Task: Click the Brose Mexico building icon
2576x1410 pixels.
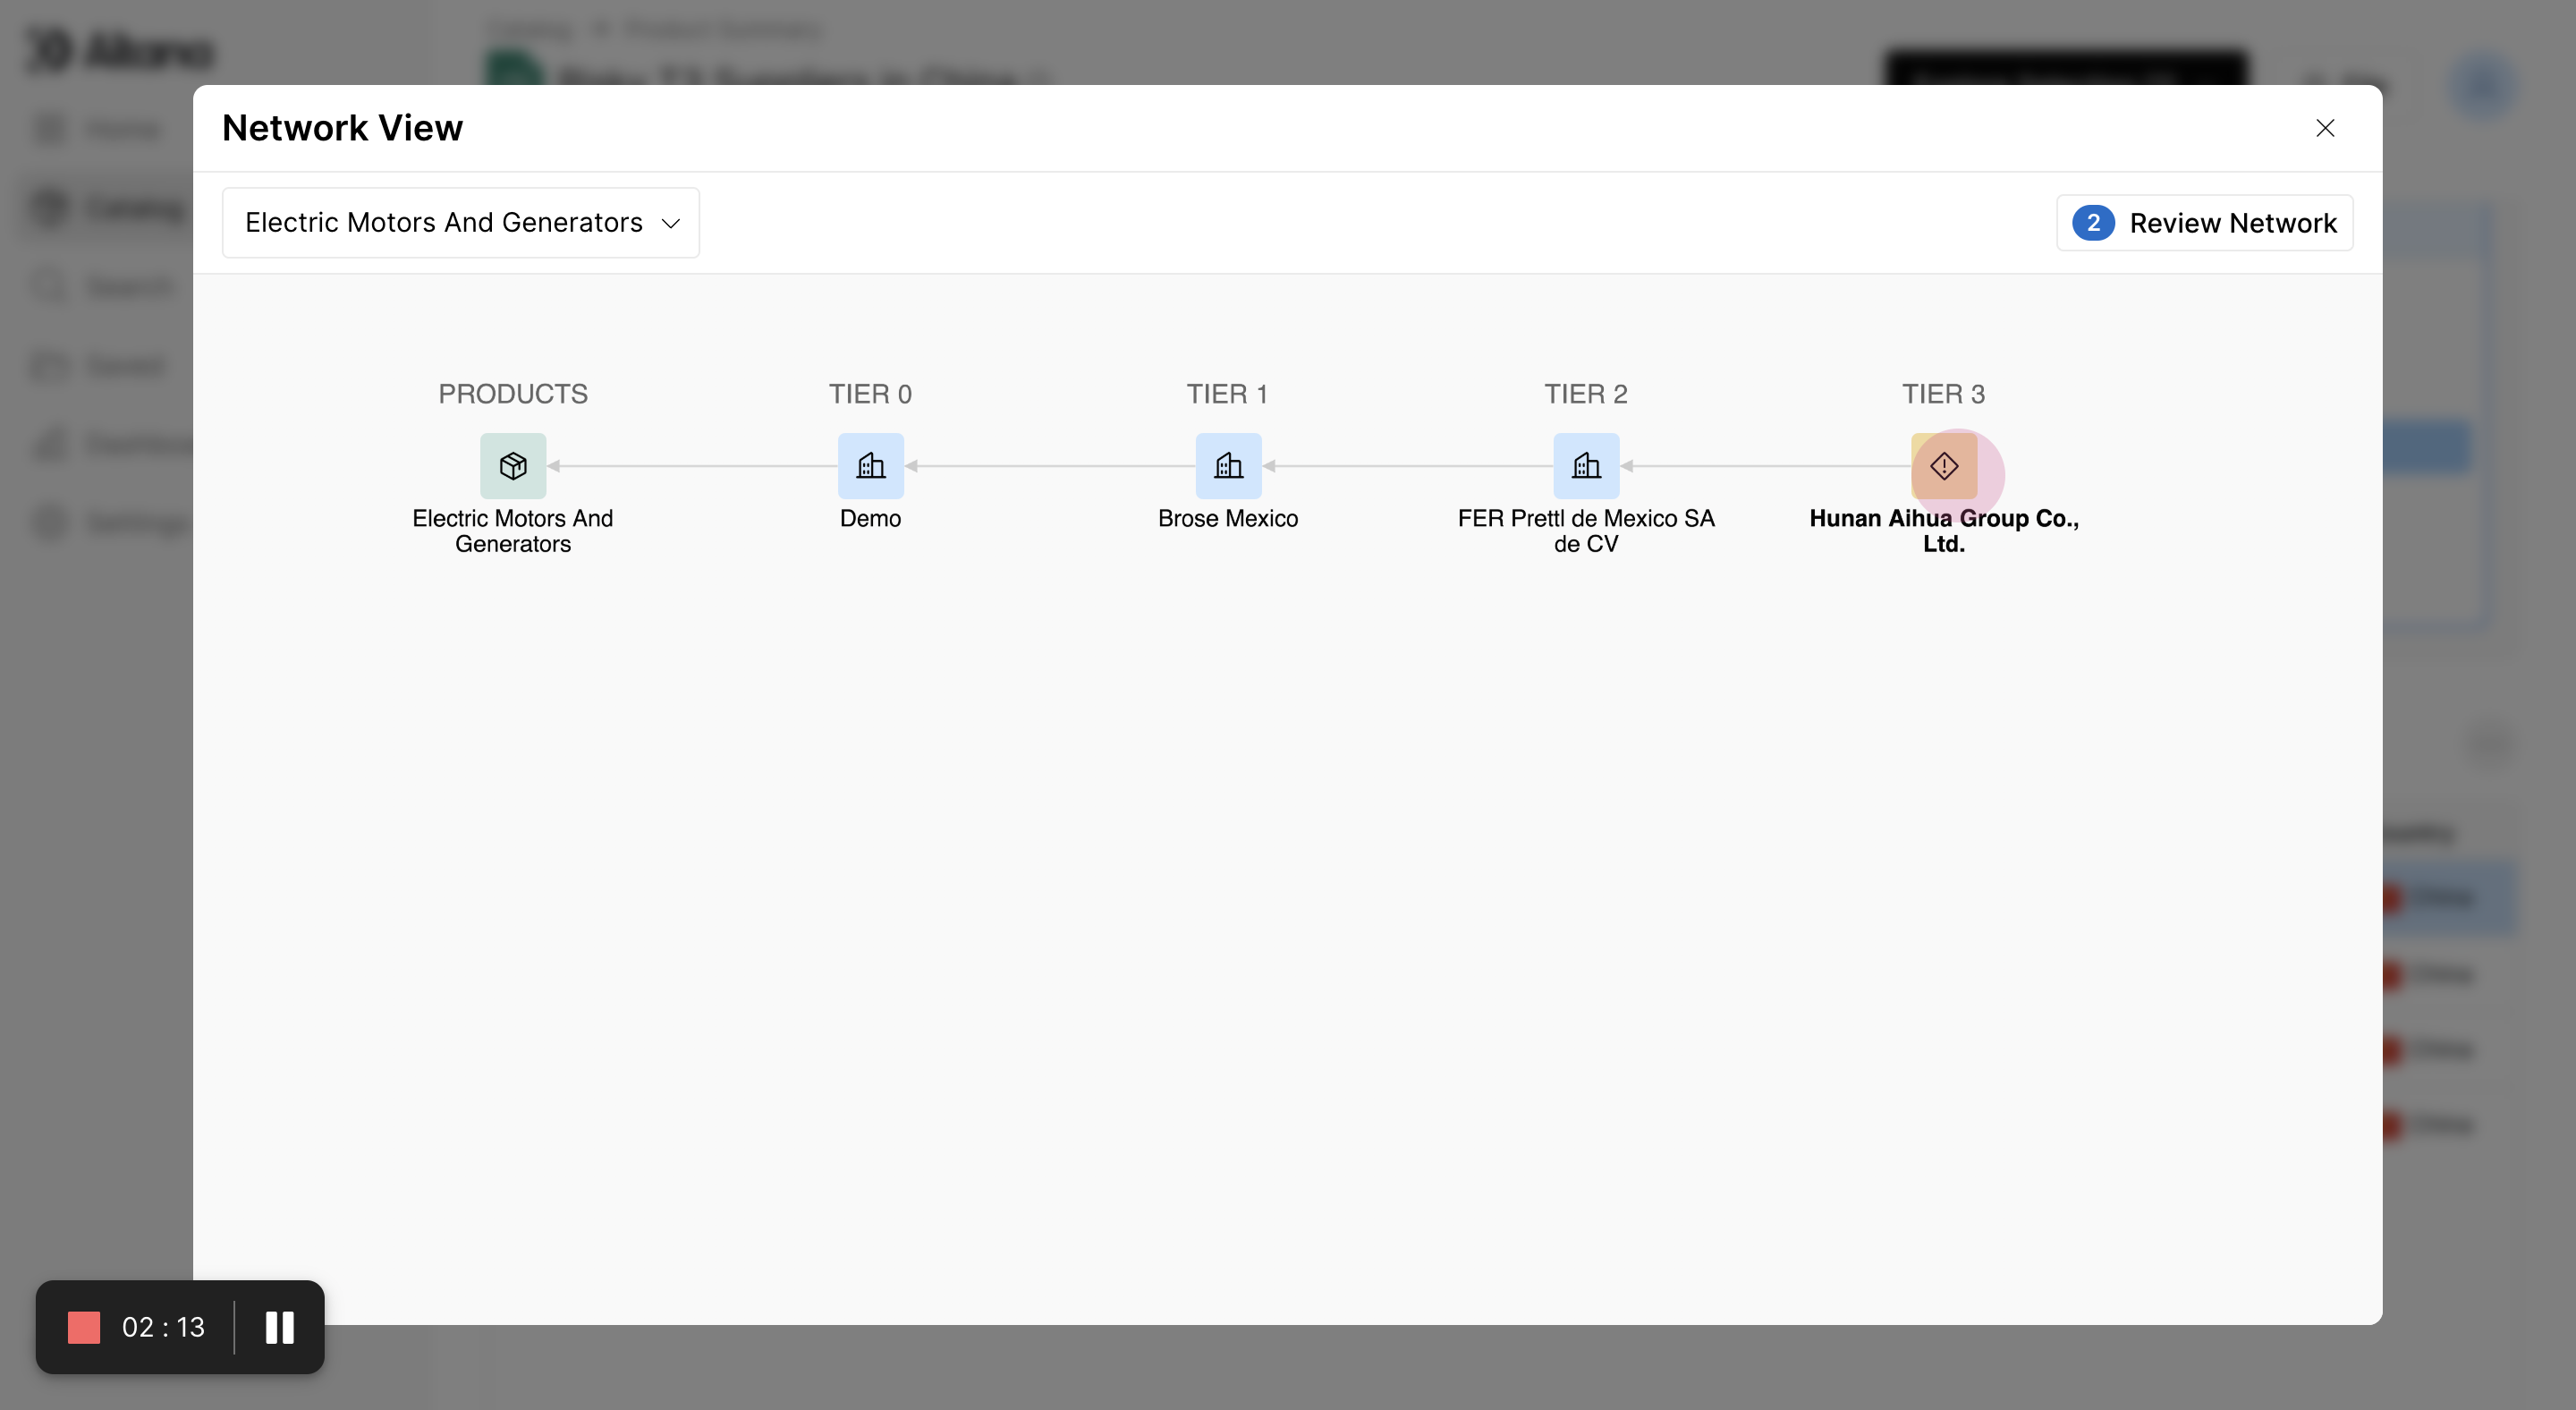Action: [x=1228, y=466]
